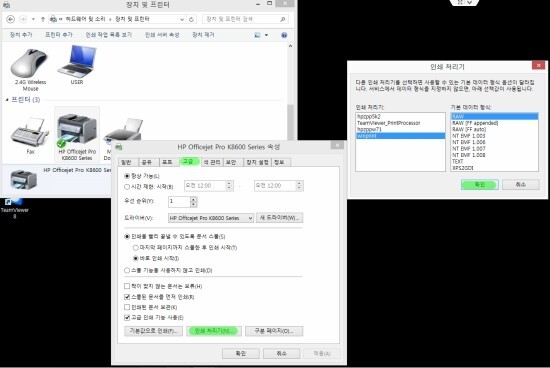The image size is (550, 368).
Task: Select the 항상 가능(L) radio button
Action: [x=127, y=176]
